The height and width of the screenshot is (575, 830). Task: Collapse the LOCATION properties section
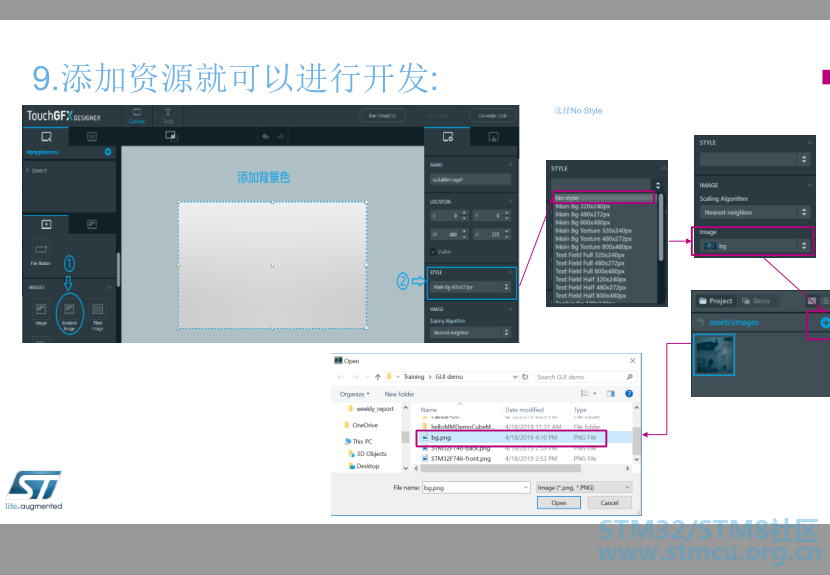click(510, 201)
